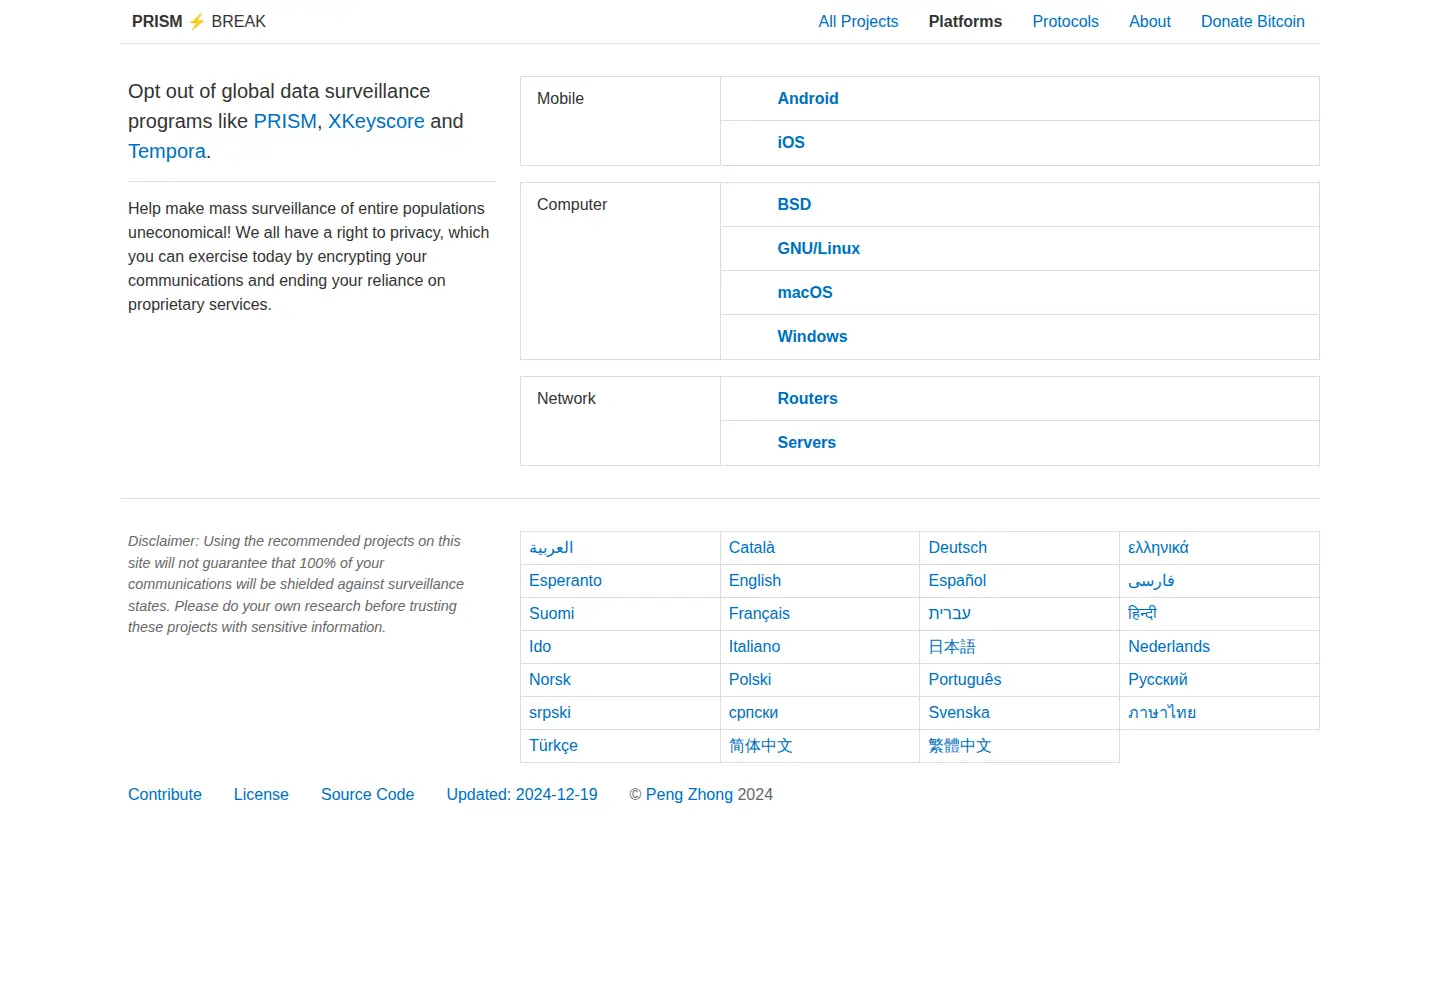Screen dimensions: 1440x1000
Task: Switch to Norsk
Action: pyautogui.click(x=550, y=680)
